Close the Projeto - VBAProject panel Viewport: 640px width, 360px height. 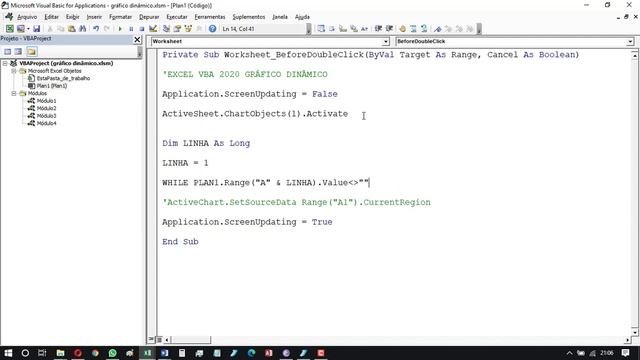137,40
